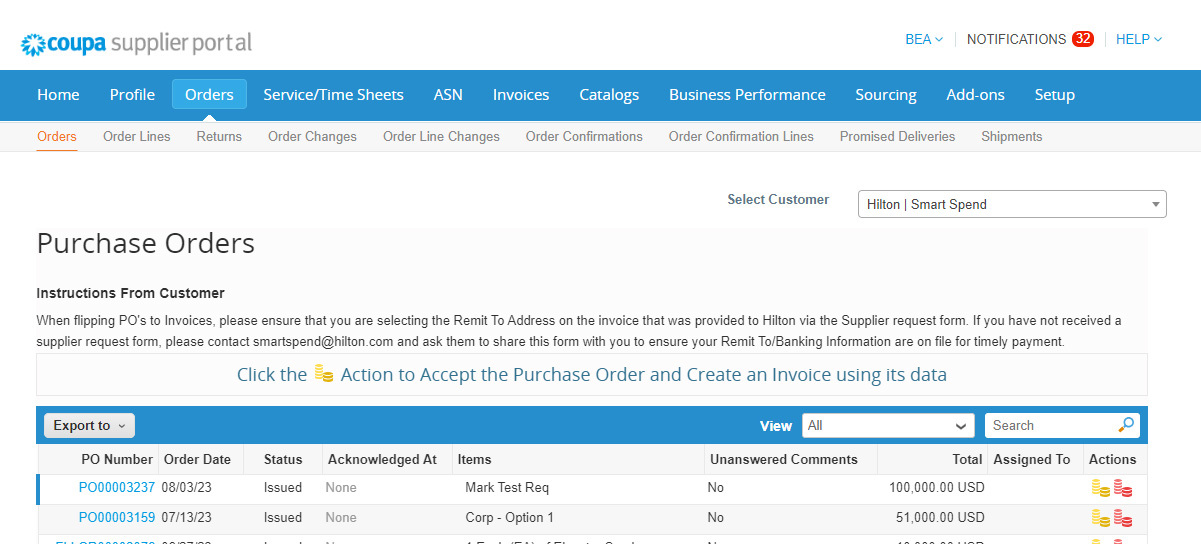
Task: Select the Orders sub-tab
Action: (x=57, y=136)
